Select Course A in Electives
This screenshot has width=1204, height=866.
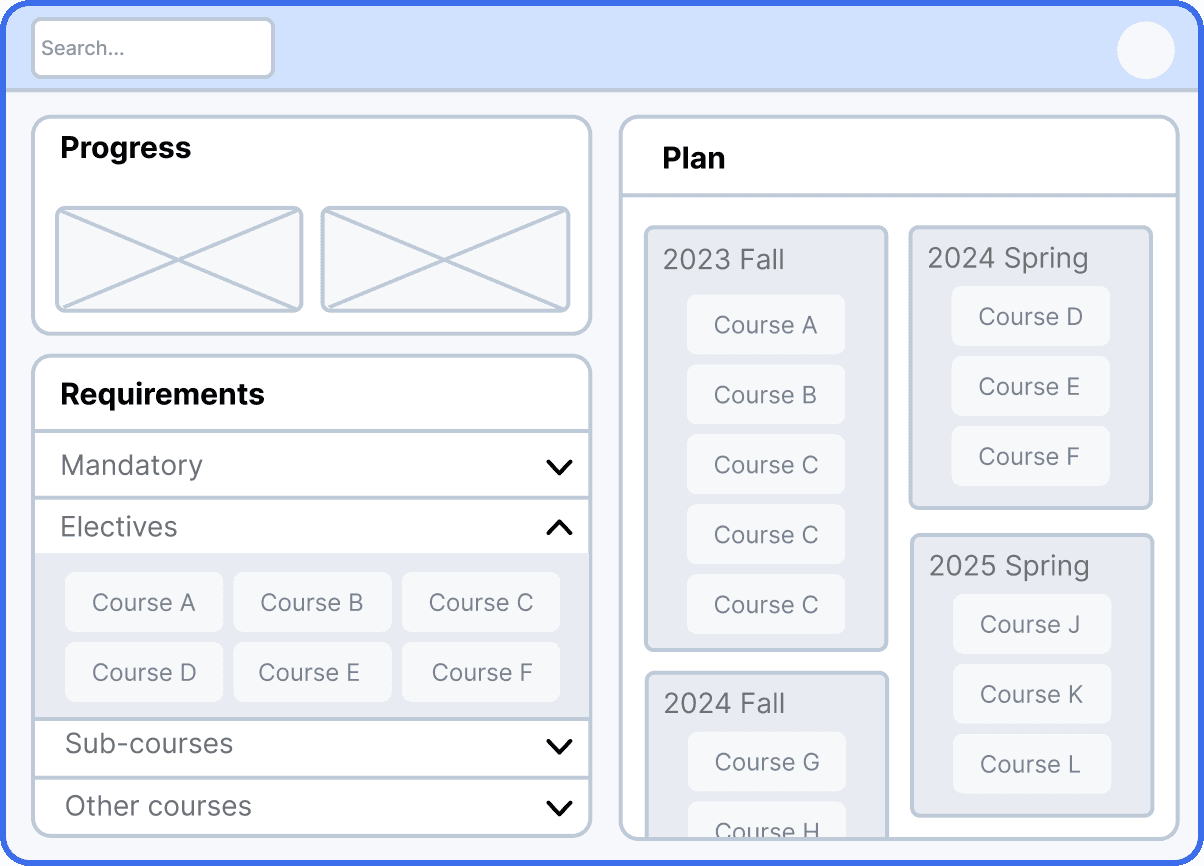click(144, 602)
